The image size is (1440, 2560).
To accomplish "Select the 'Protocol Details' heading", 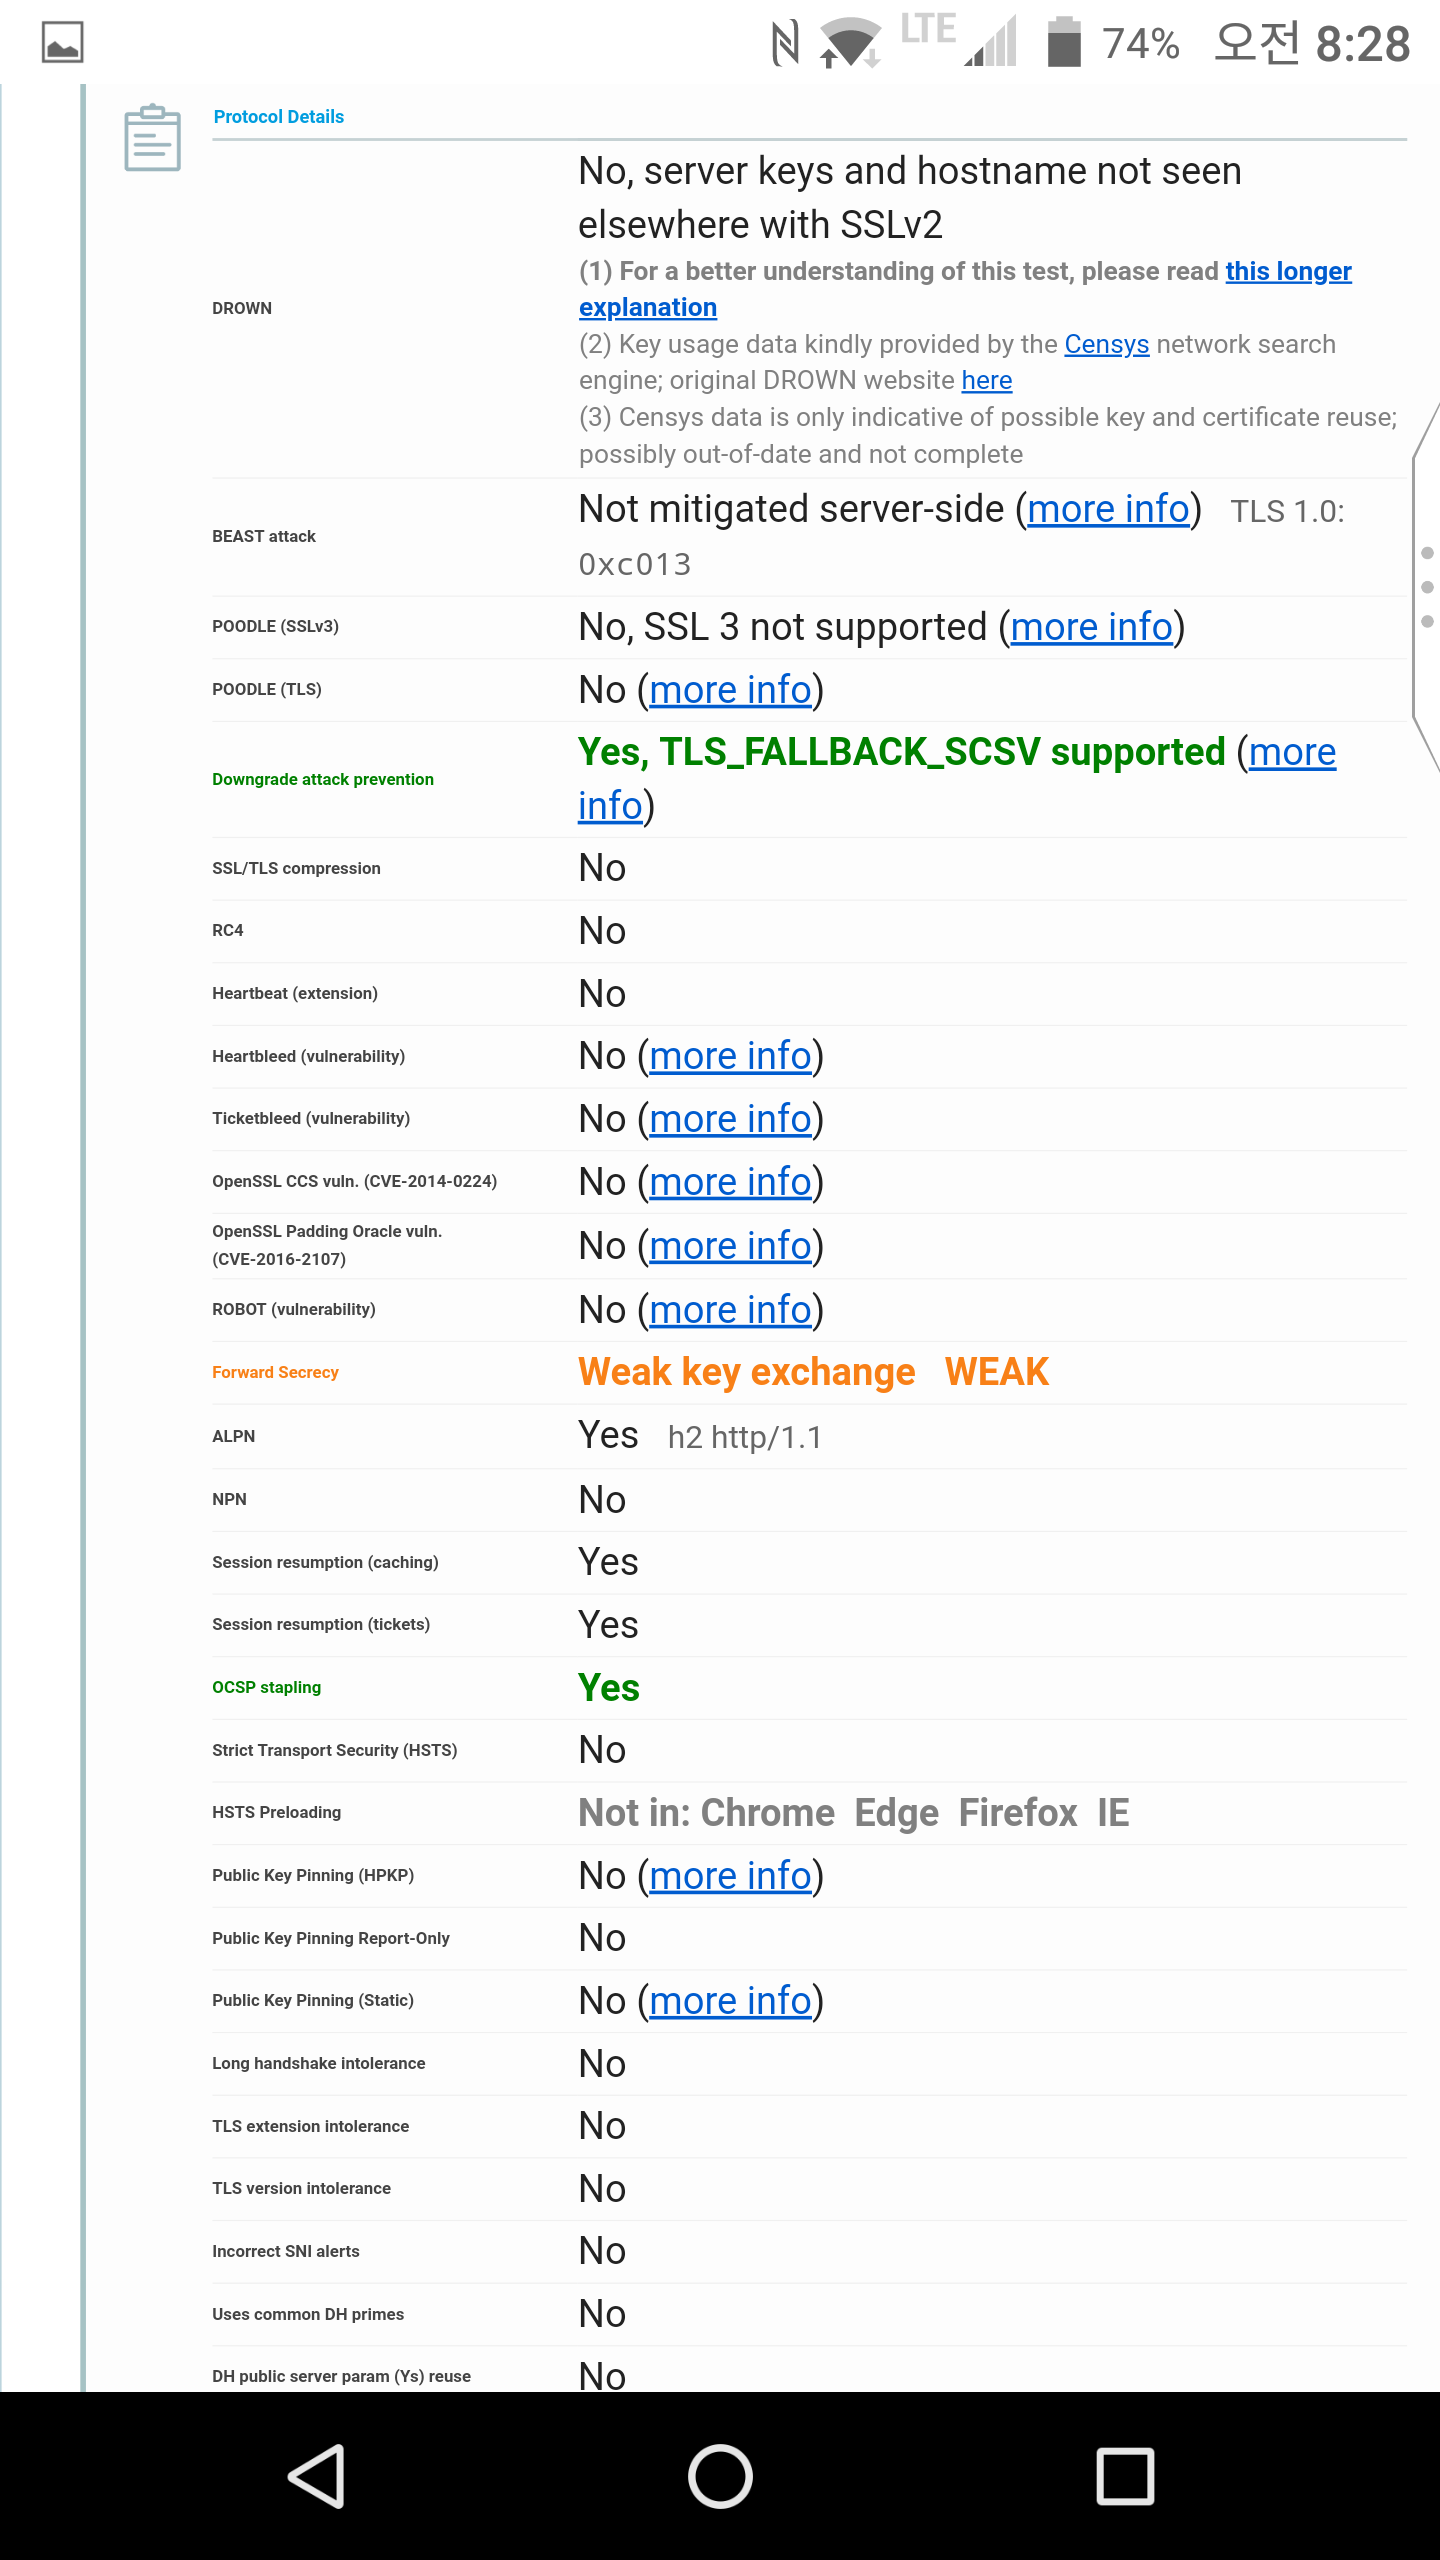I will click(279, 117).
